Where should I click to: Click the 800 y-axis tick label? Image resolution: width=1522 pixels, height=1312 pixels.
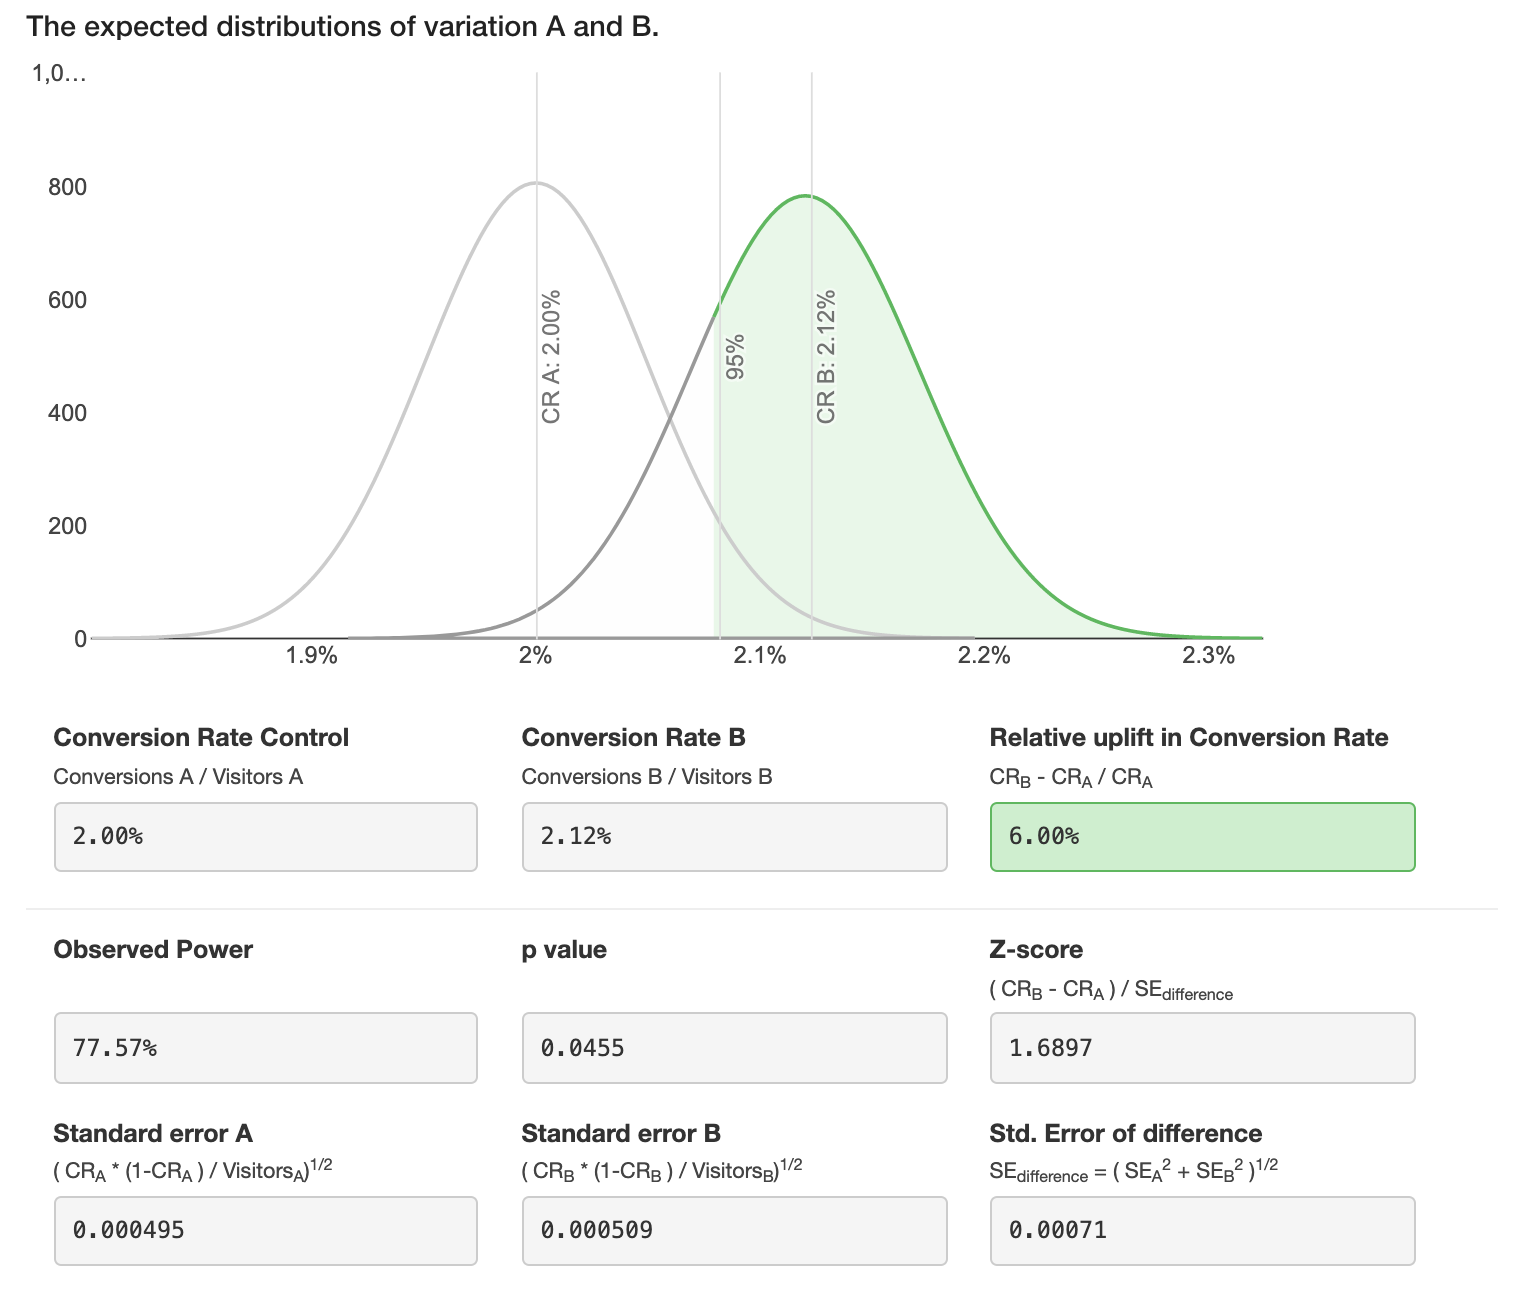[67, 187]
